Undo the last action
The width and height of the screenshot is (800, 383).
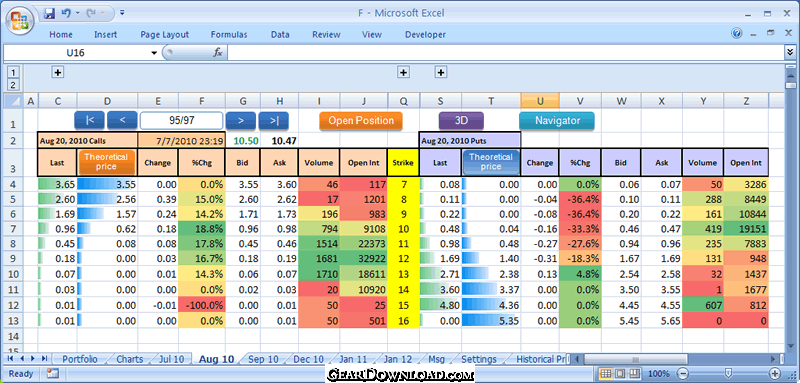(66, 13)
